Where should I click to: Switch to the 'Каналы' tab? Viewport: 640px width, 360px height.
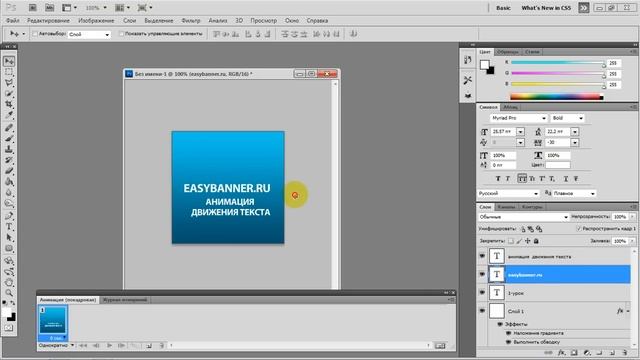point(506,207)
